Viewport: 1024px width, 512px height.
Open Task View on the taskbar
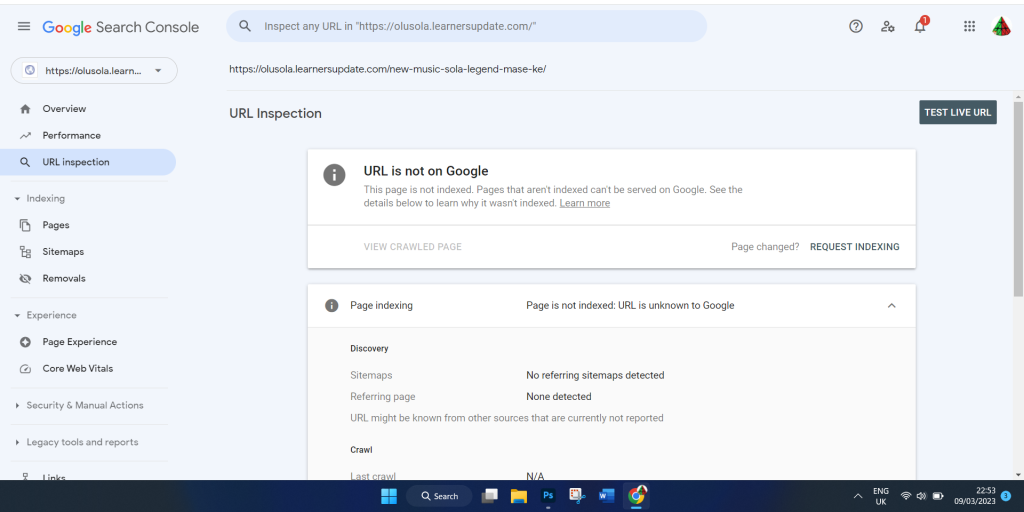click(x=490, y=496)
